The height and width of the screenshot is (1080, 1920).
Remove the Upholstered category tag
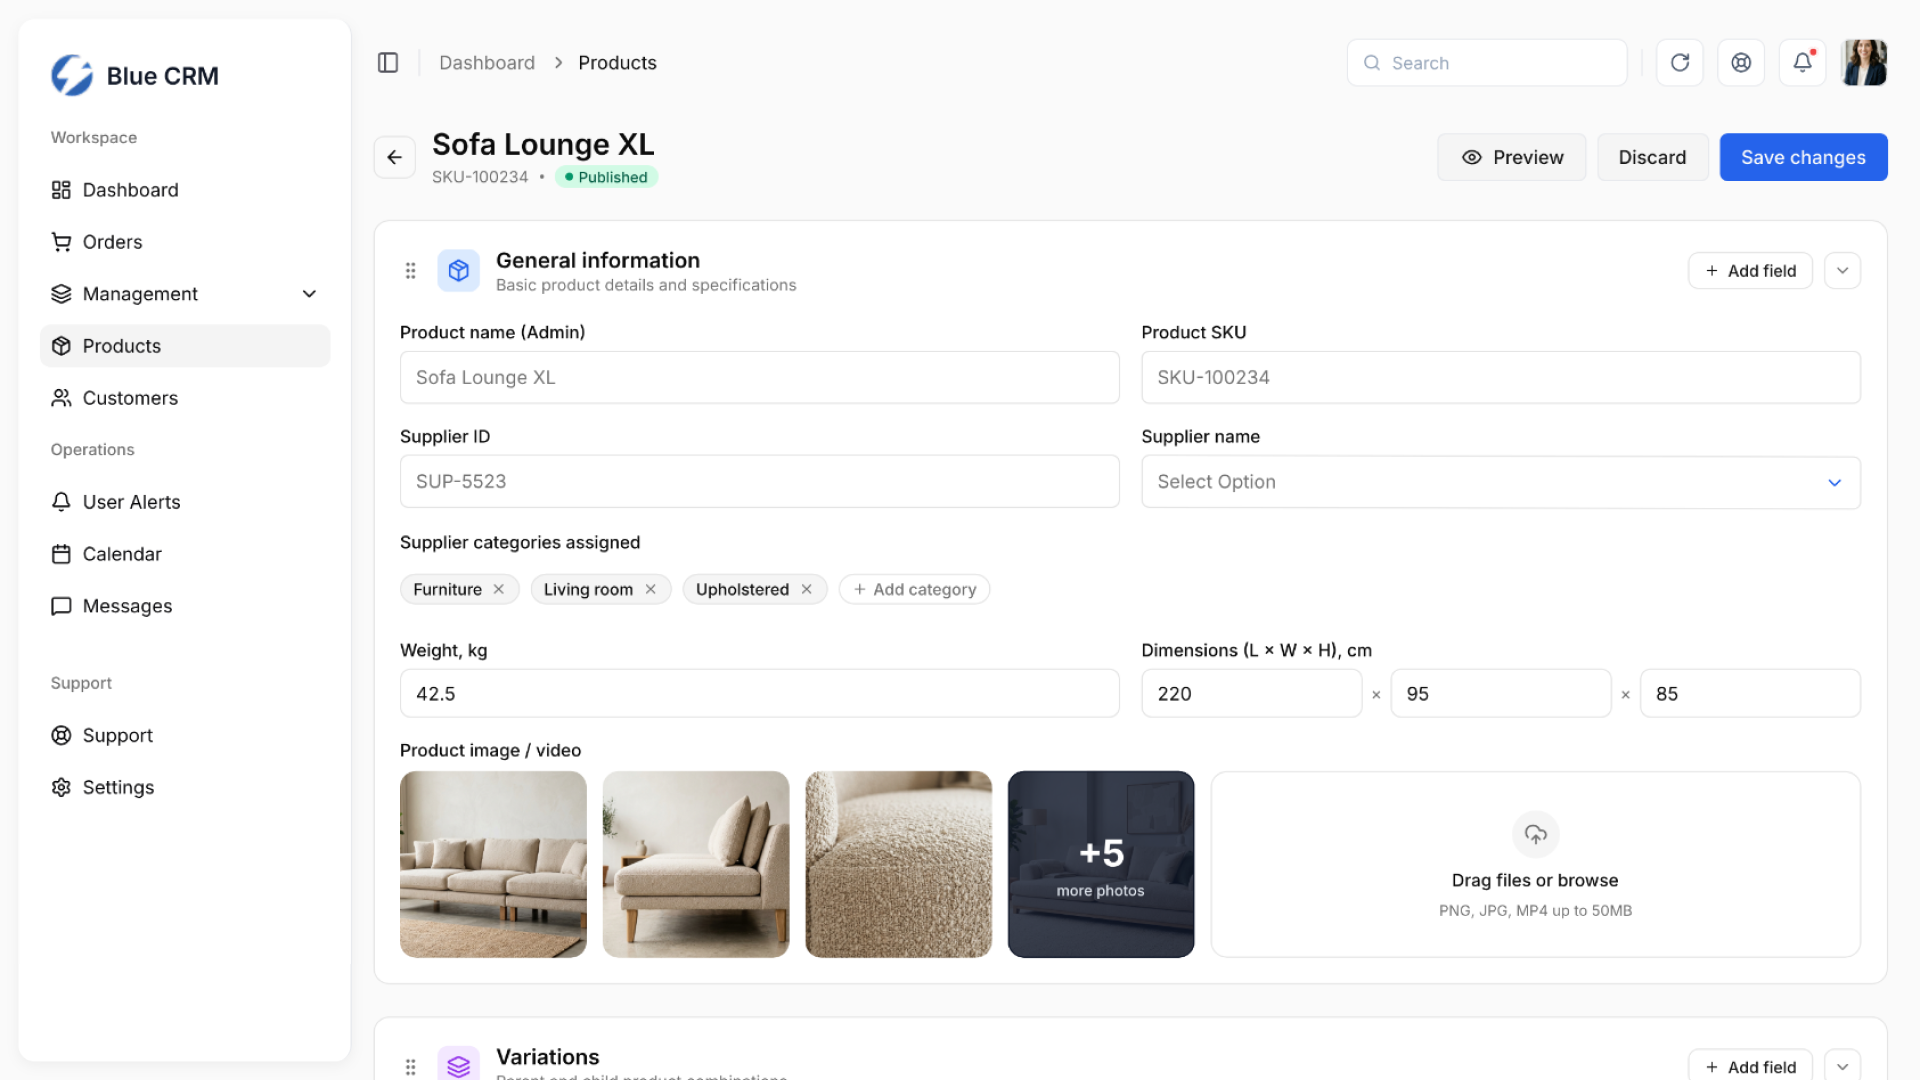[x=806, y=589]
